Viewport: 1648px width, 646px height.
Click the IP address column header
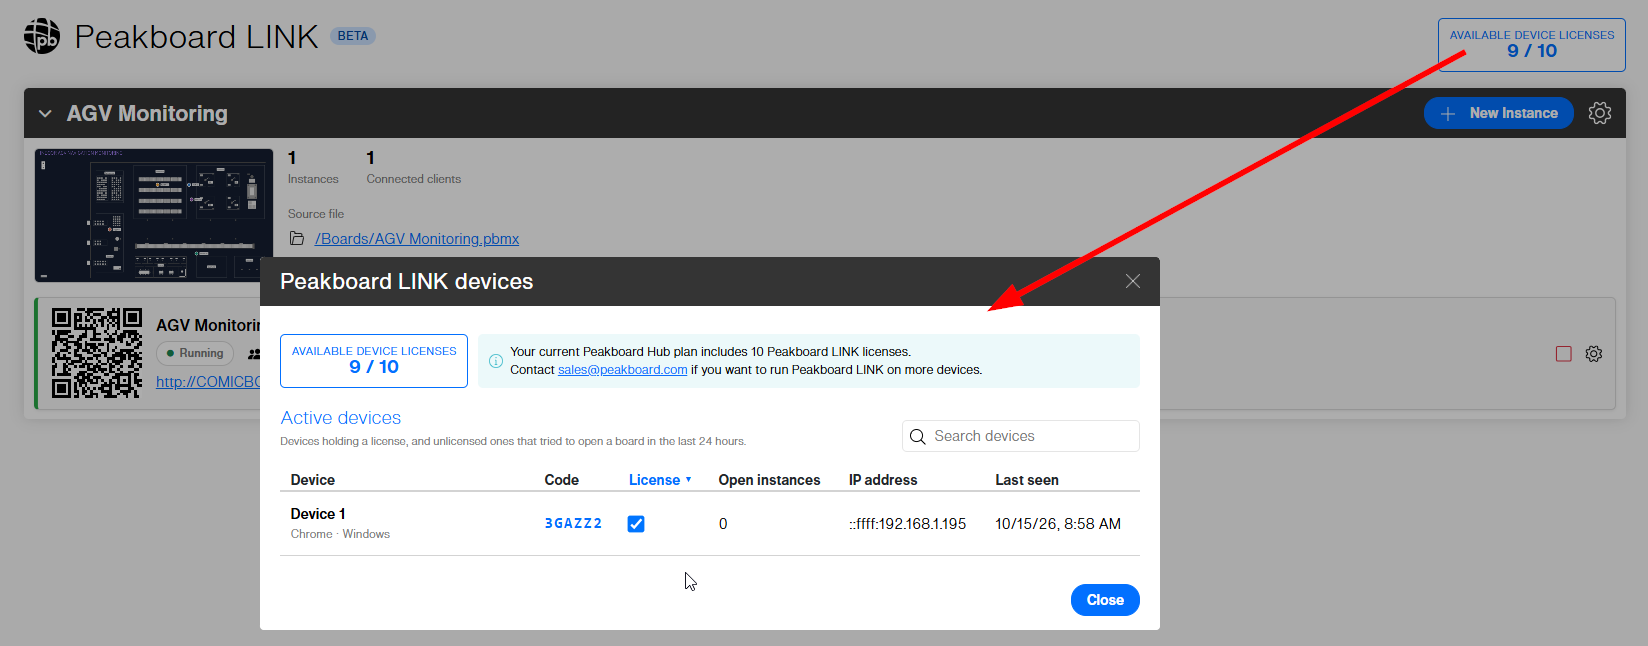883,480
